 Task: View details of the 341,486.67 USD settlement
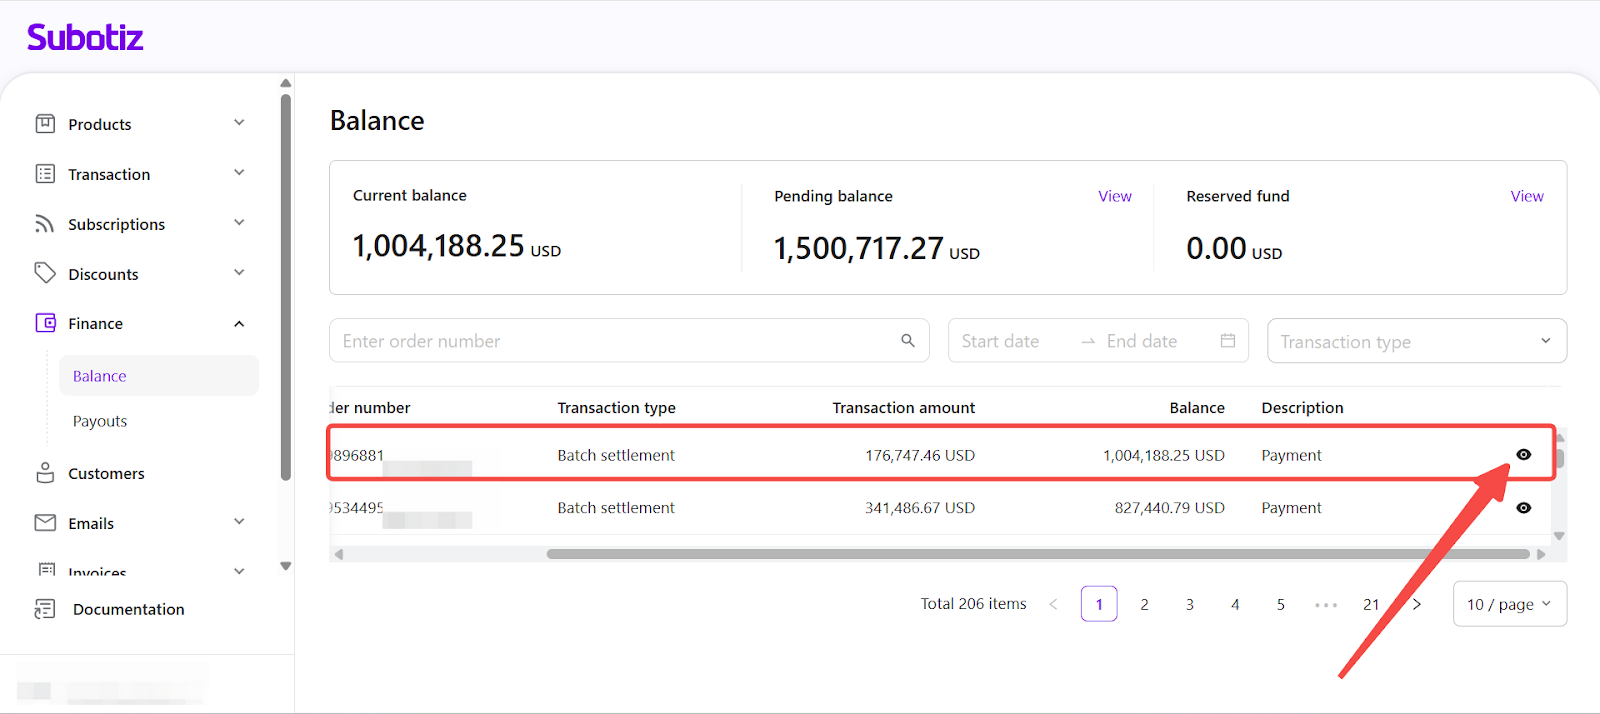(x=1523, y=508)
